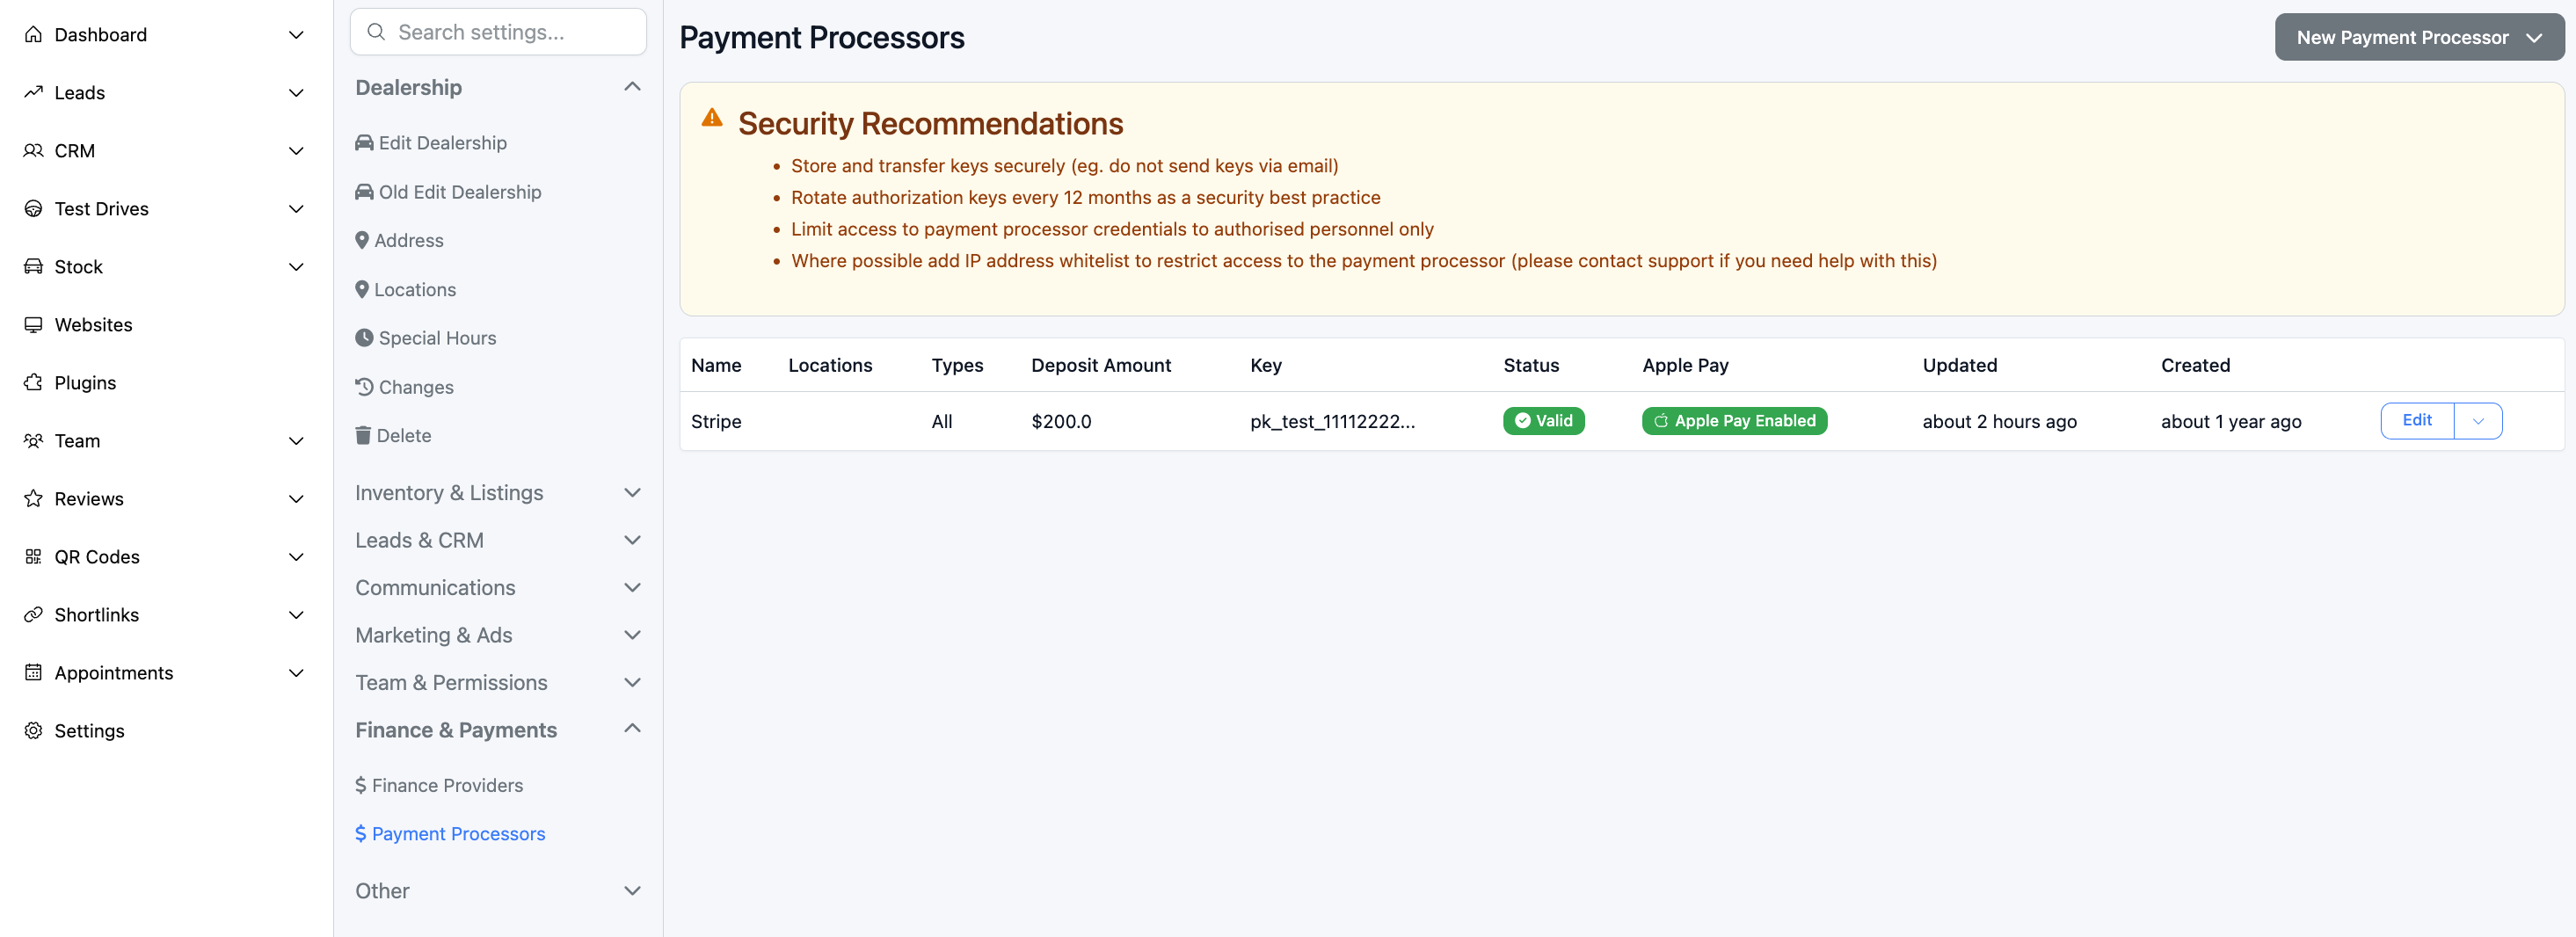Edit the Stripe payment processor
Image resolution: width=2576 pixels, height=937 pixels.
coord(2416,421)
